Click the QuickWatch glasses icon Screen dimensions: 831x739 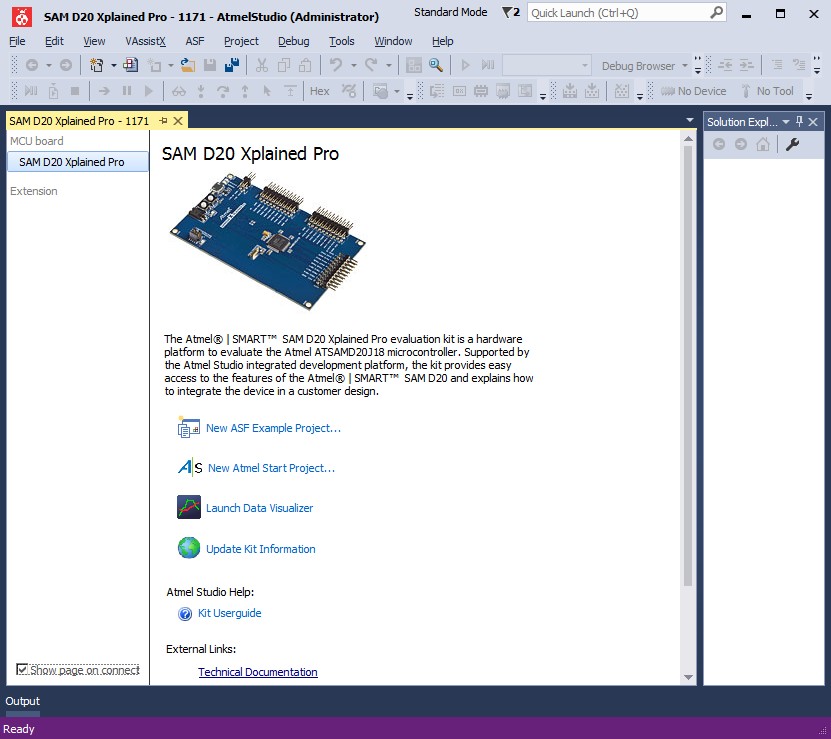click(179, 91)
